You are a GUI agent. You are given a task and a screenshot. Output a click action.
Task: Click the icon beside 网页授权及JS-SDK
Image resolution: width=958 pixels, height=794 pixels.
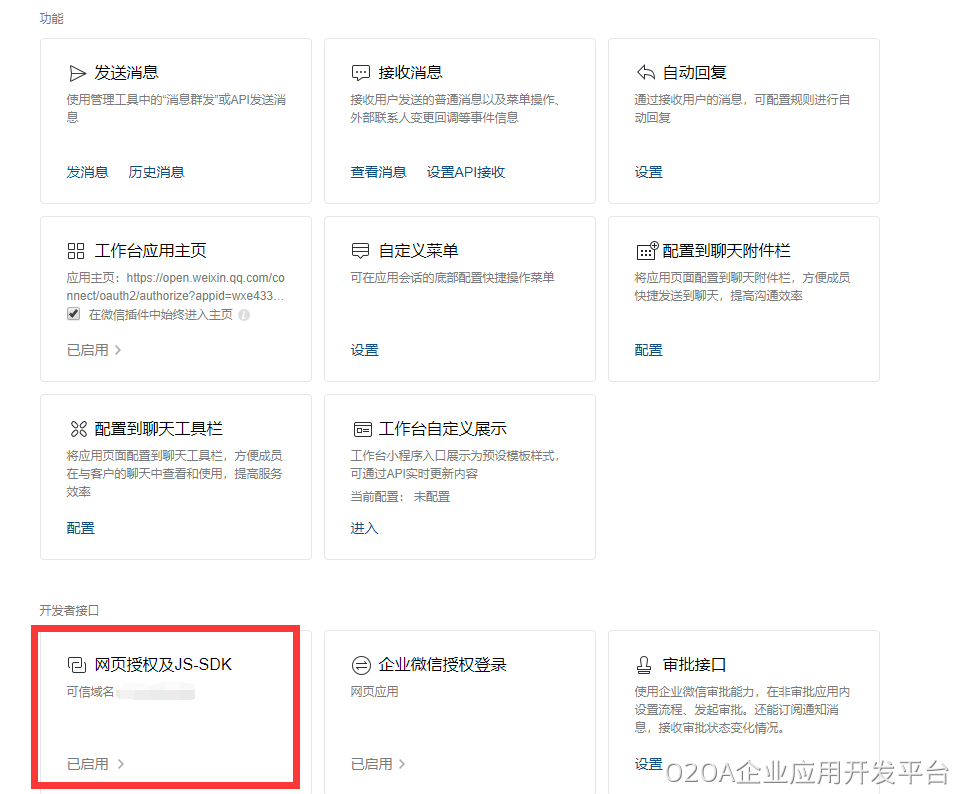point(77,665)
